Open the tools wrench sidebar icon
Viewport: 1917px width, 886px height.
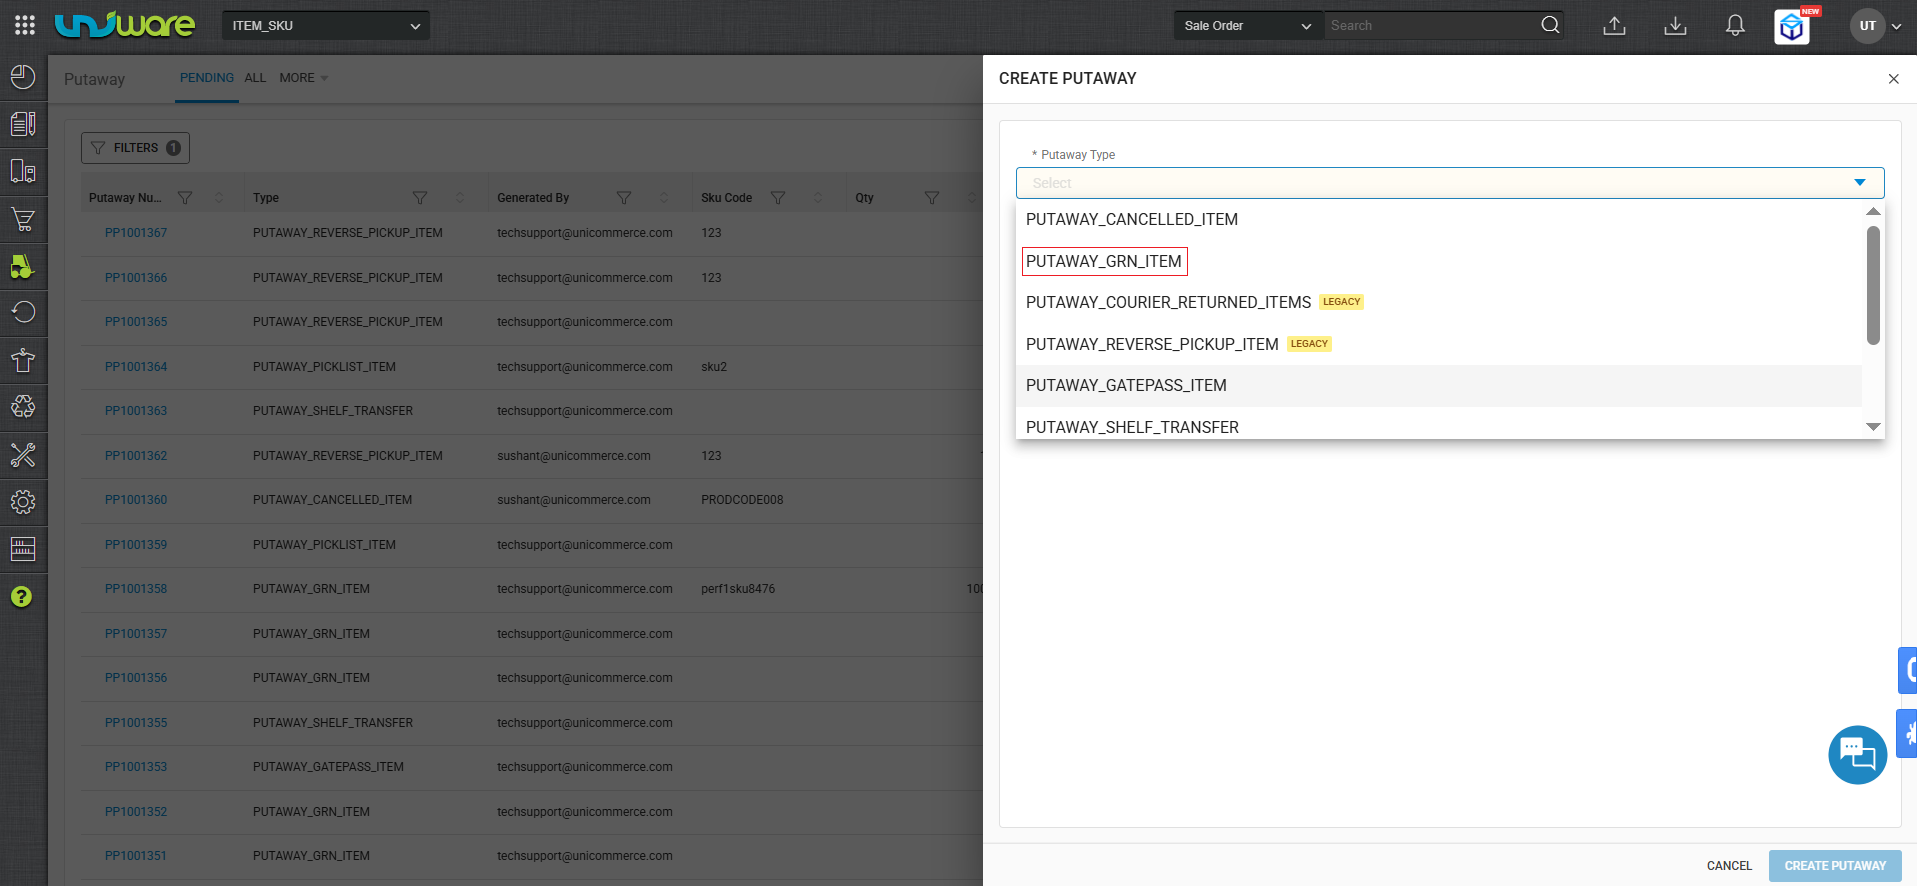click(23, 455)
